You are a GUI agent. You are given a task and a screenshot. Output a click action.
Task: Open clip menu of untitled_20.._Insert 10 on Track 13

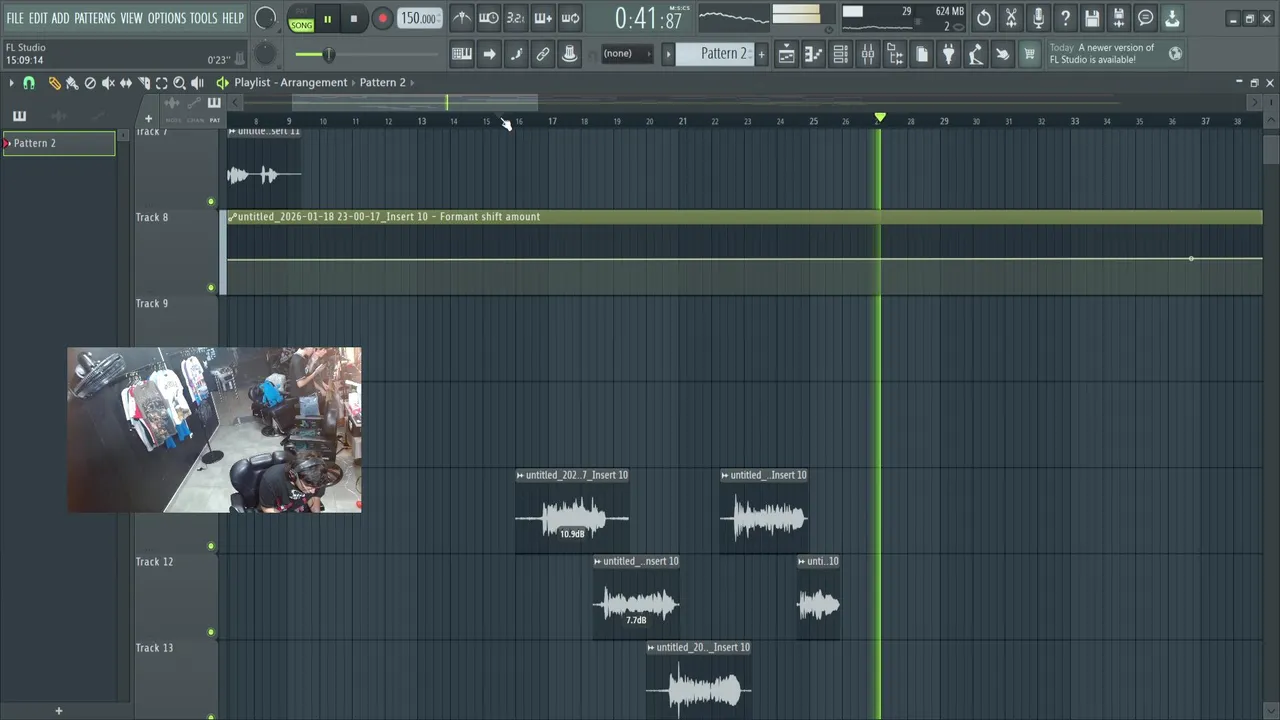tap(651, 648)
